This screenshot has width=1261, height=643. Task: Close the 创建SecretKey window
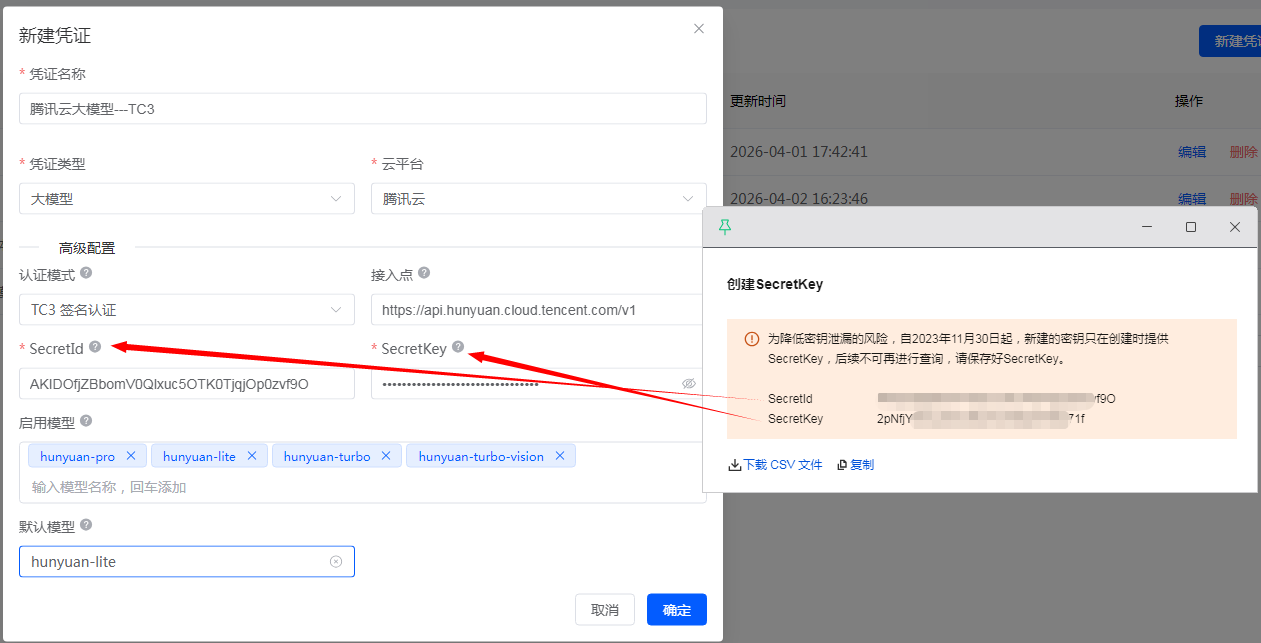point(1235,228)
